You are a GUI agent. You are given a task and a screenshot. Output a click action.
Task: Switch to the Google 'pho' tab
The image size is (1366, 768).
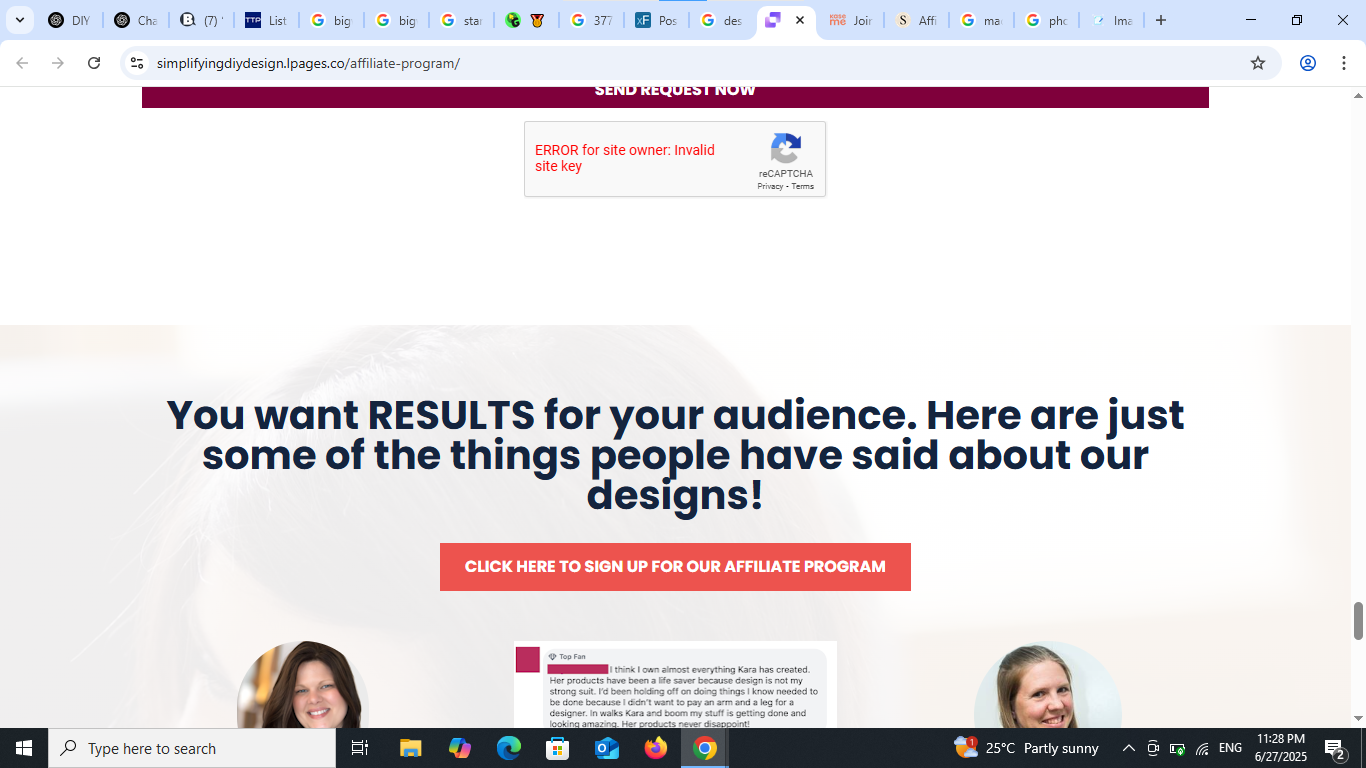1046,20
